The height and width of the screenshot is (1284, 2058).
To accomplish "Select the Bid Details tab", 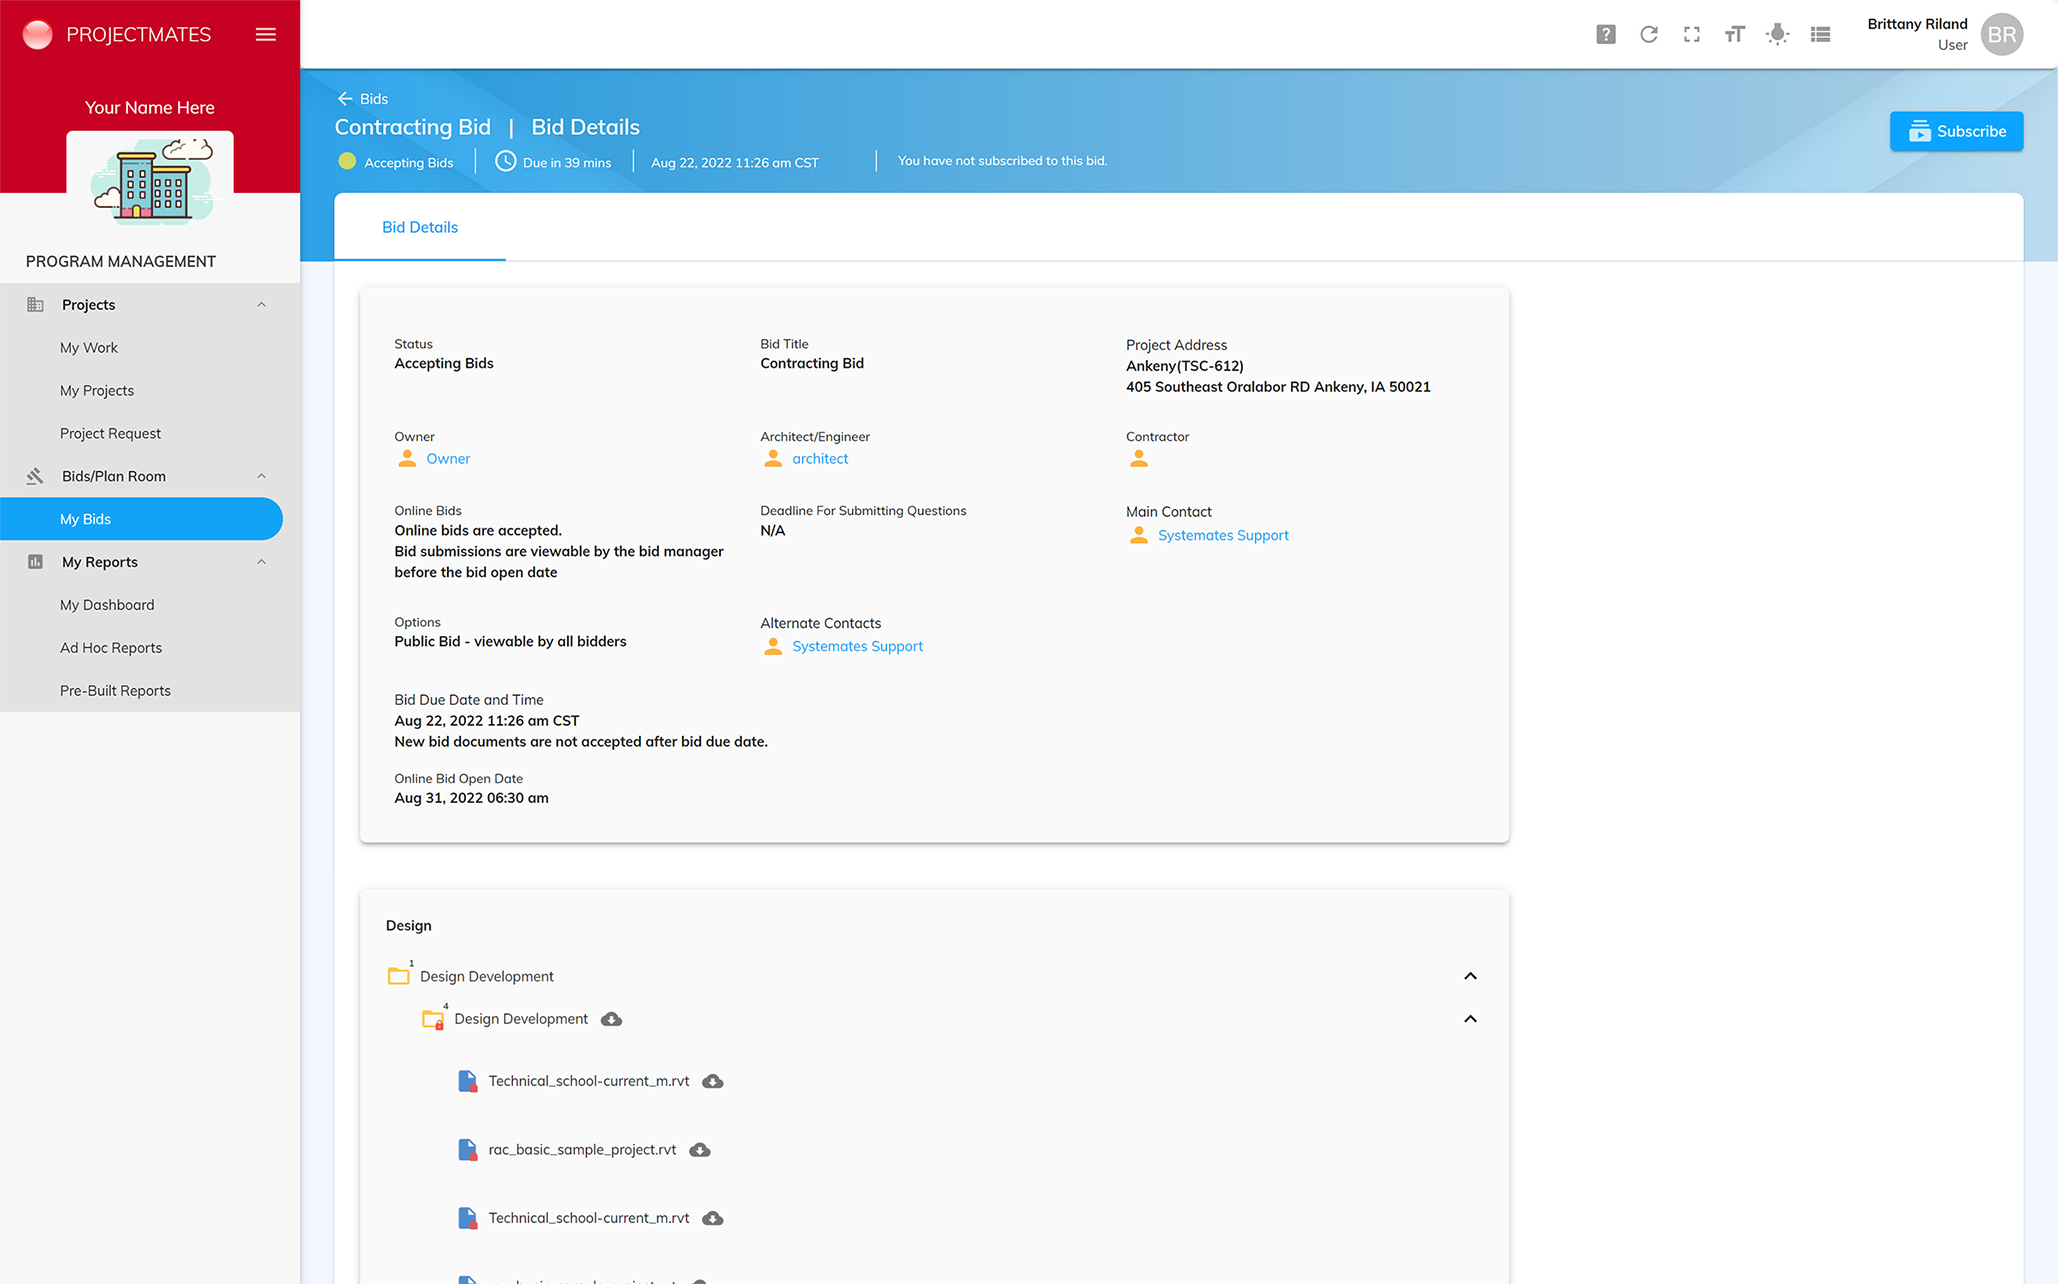I will [x=420, y=227].
